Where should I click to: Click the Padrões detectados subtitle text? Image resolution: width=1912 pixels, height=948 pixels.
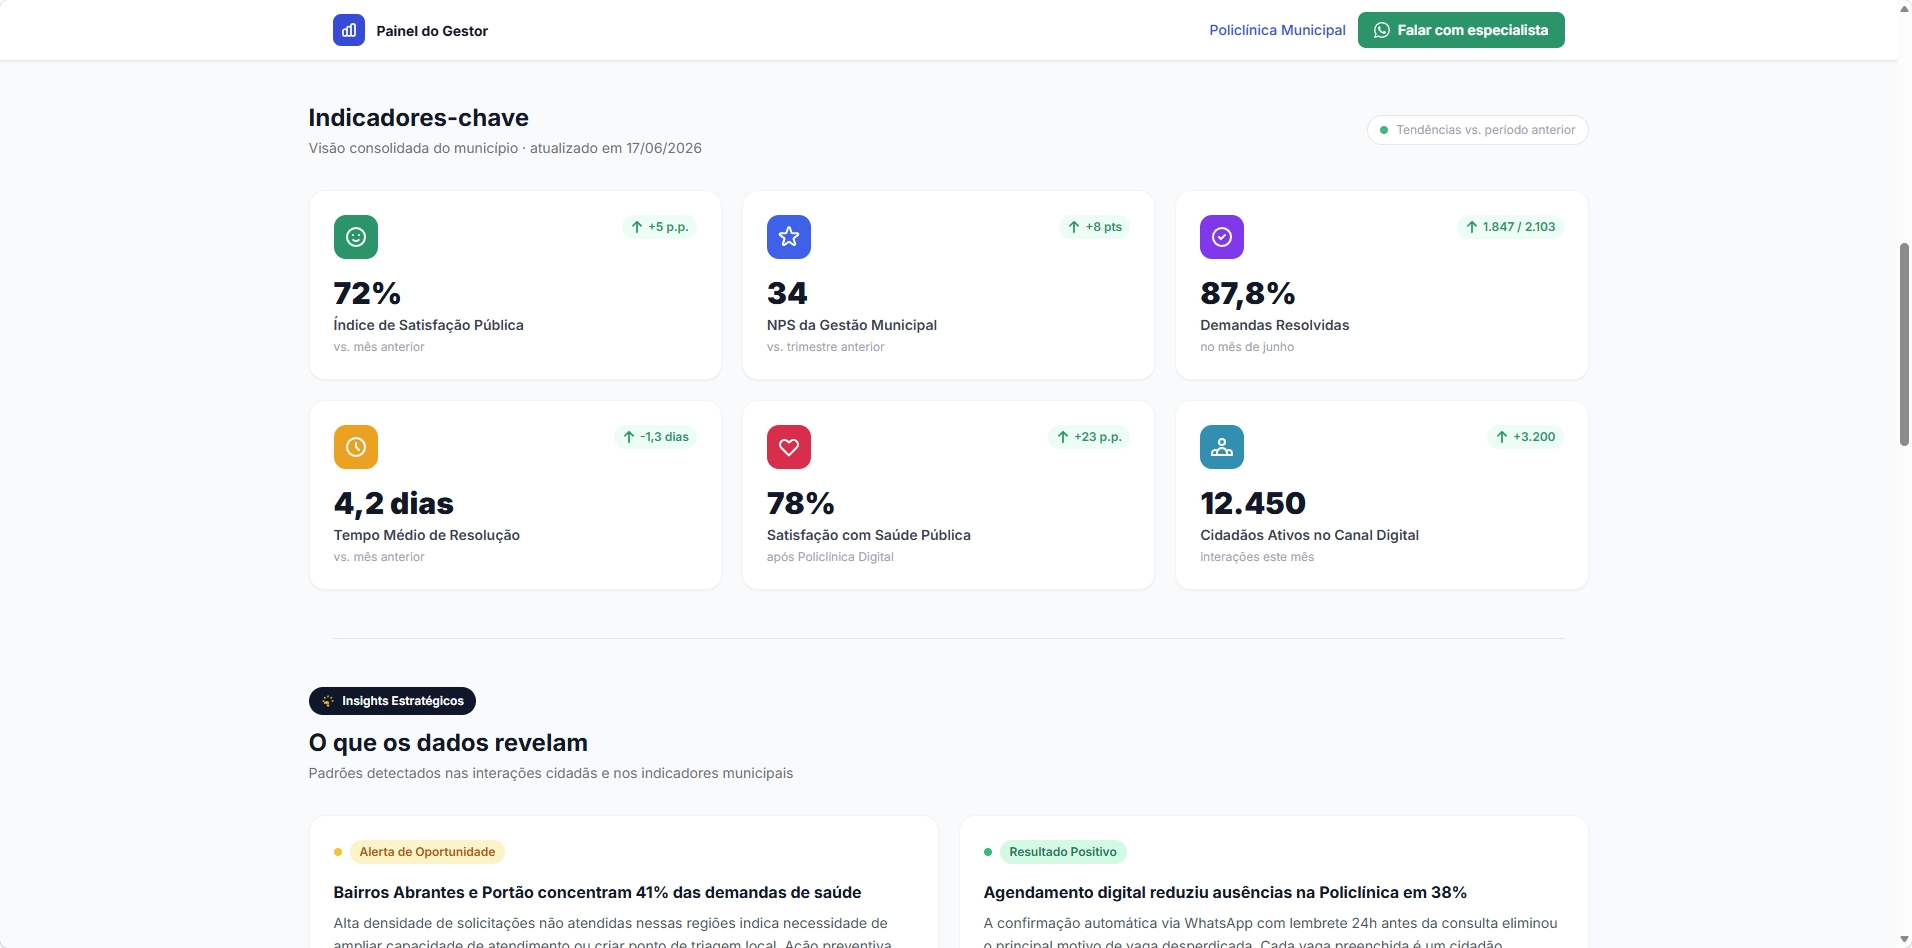(x=551, y=773)
